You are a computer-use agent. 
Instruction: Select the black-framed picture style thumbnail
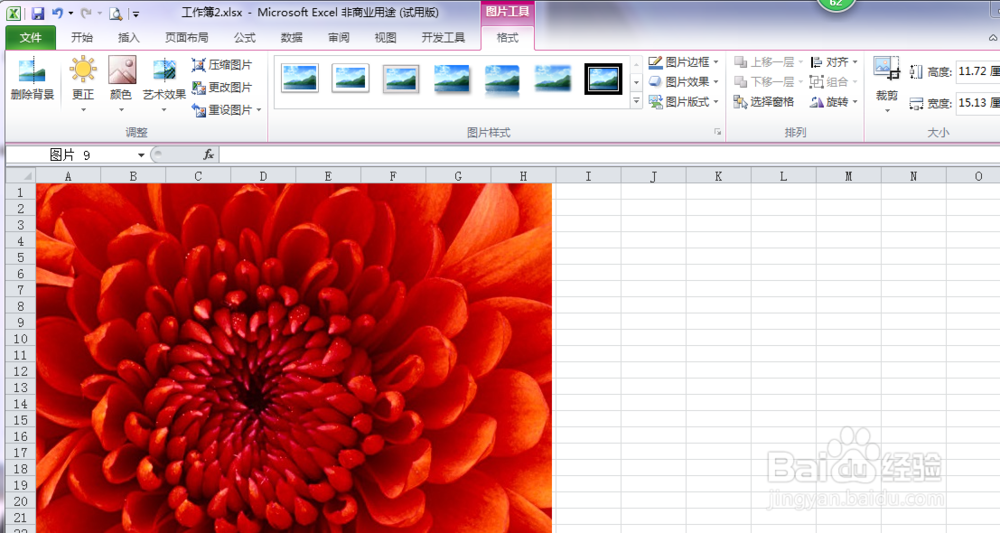point(603,79)
